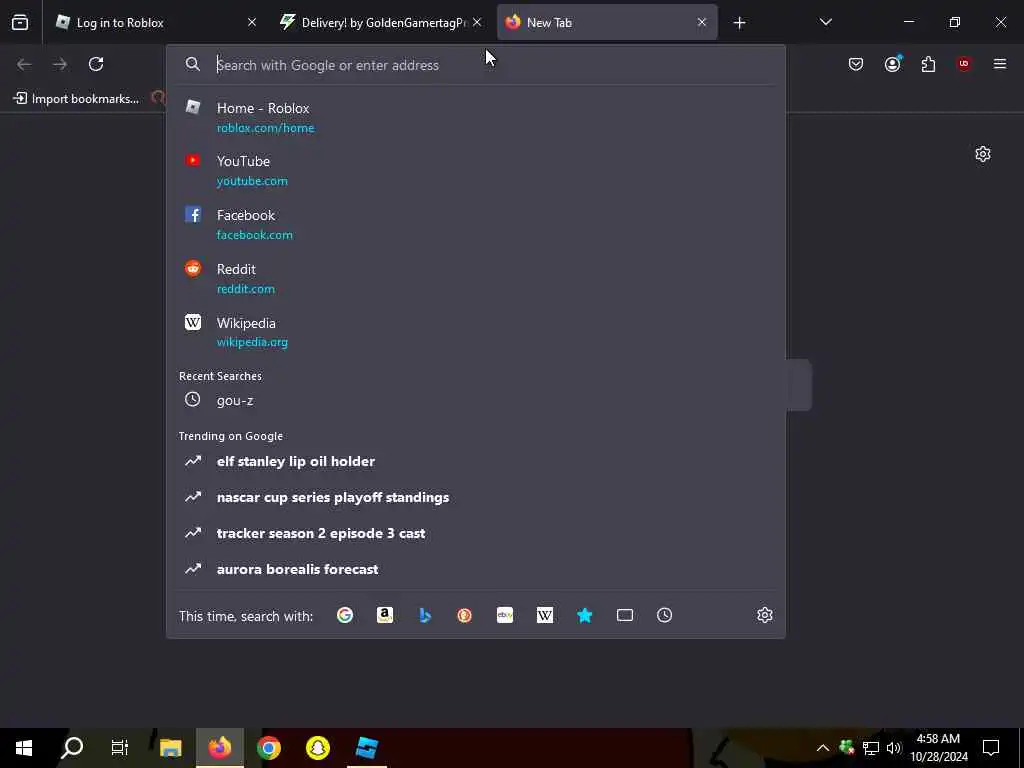Search this time in History clock
Screen dimensions: 1024x768
point(664,615)
